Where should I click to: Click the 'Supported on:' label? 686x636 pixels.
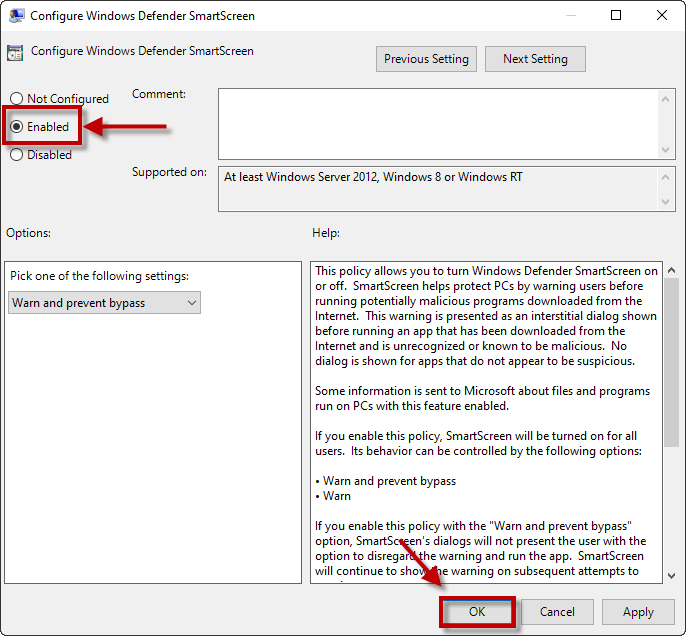point(169,172)
